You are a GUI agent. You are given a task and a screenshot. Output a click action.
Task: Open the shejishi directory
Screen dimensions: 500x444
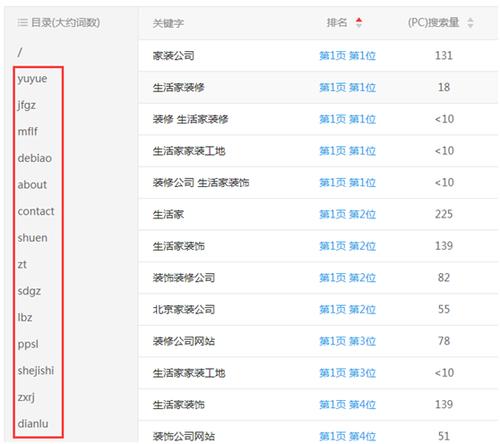pos(36,370)
